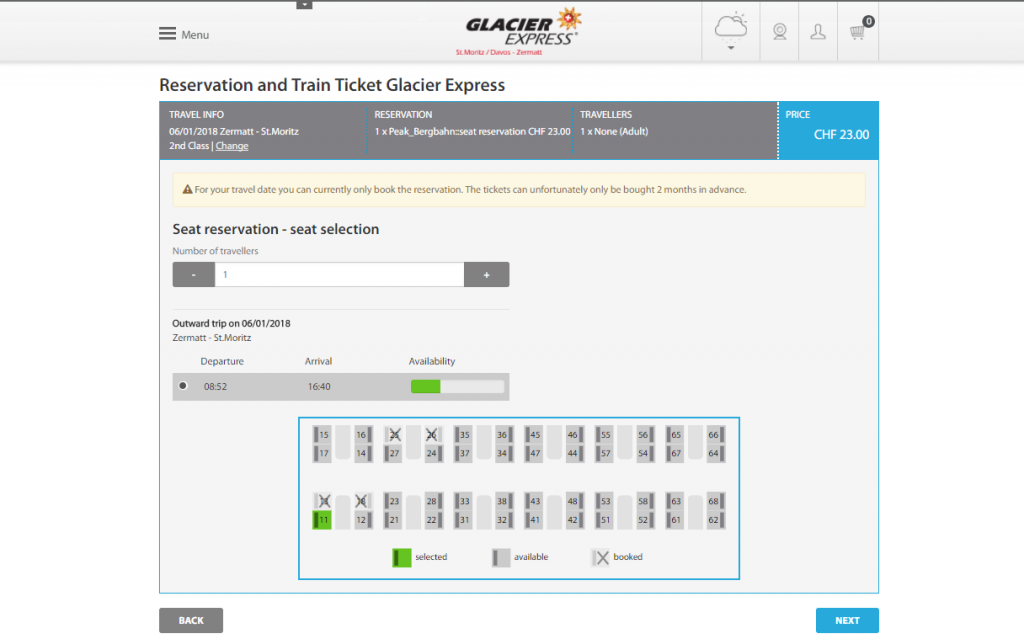Select seat 15

[x=322, y=434]
